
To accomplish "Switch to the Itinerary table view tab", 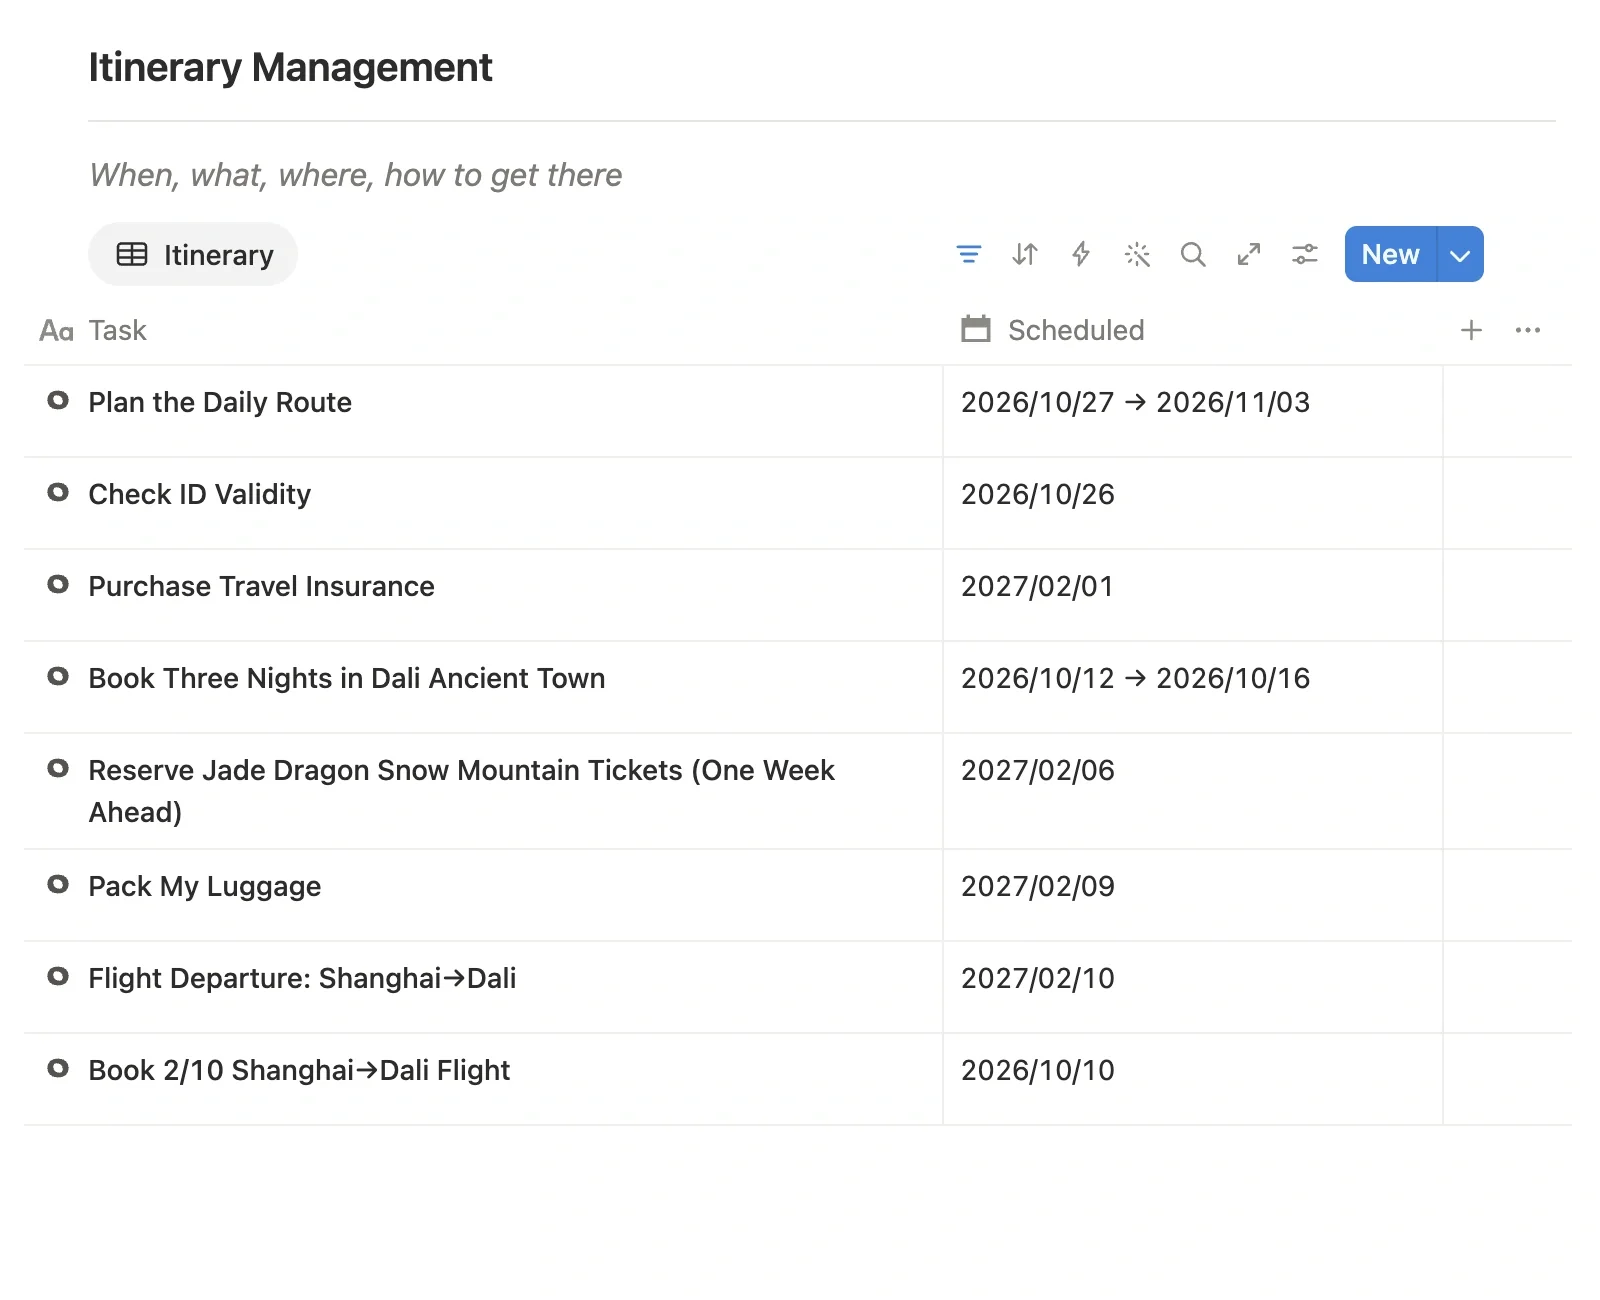I will coord(193,254).
